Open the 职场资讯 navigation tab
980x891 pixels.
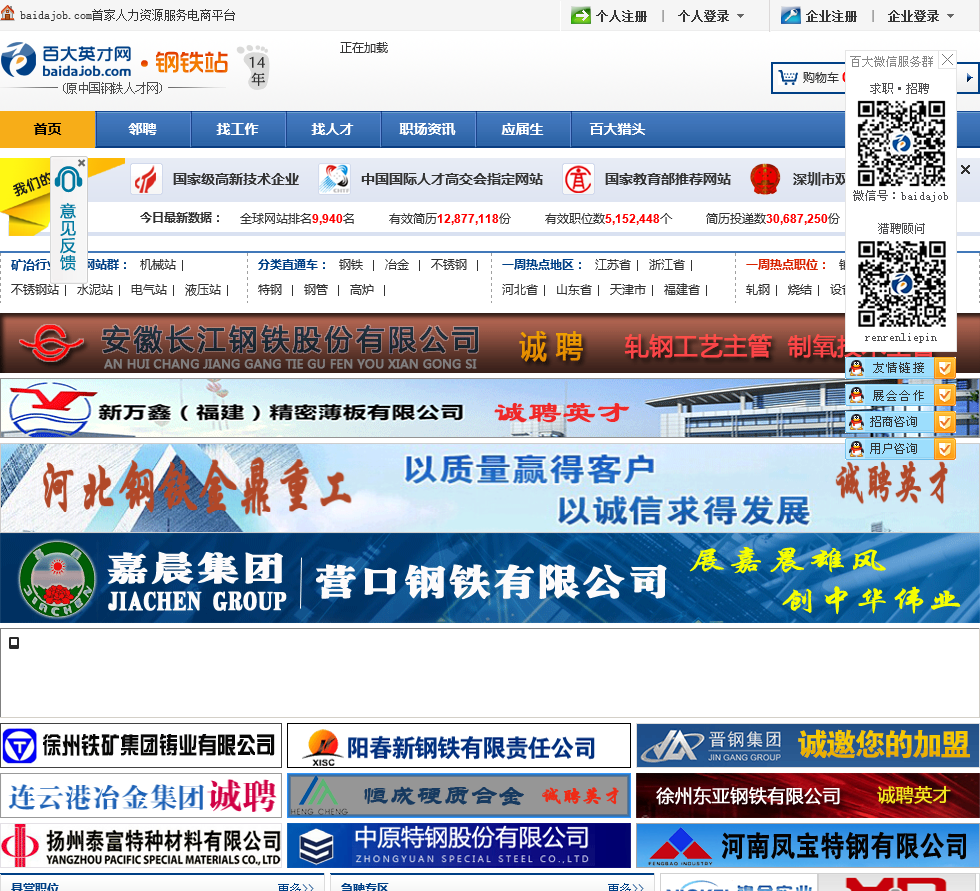click(x=428, y=129)
